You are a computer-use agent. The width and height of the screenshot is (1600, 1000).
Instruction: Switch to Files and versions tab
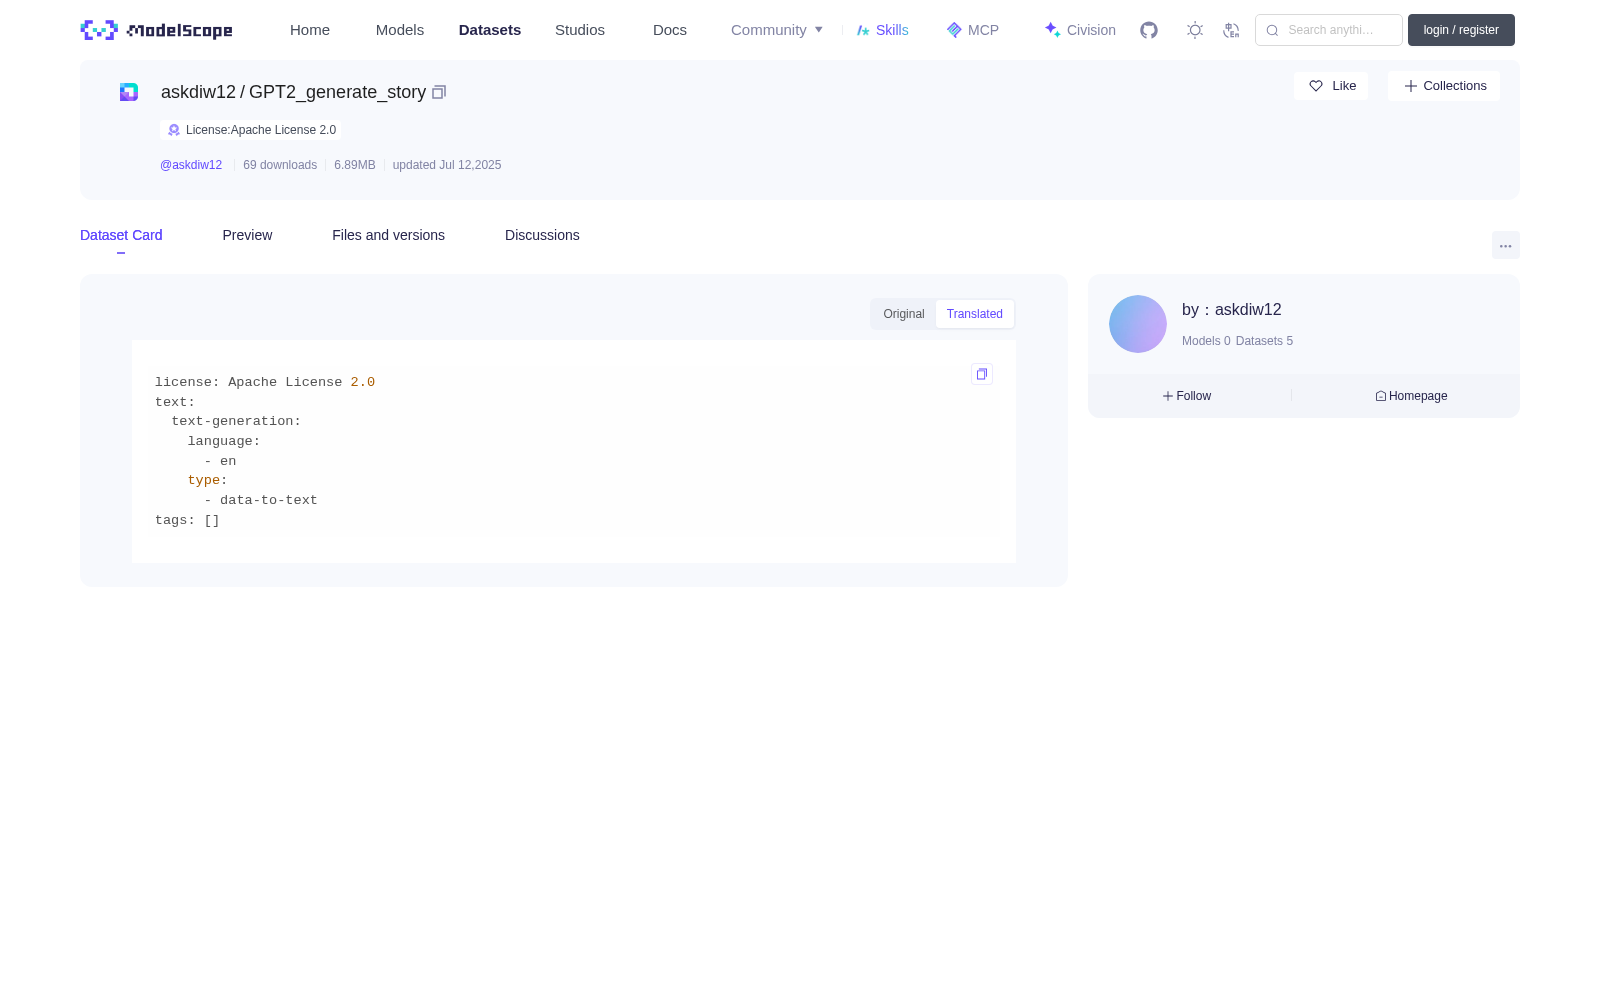pyautogui.click(x=388, y=235)
